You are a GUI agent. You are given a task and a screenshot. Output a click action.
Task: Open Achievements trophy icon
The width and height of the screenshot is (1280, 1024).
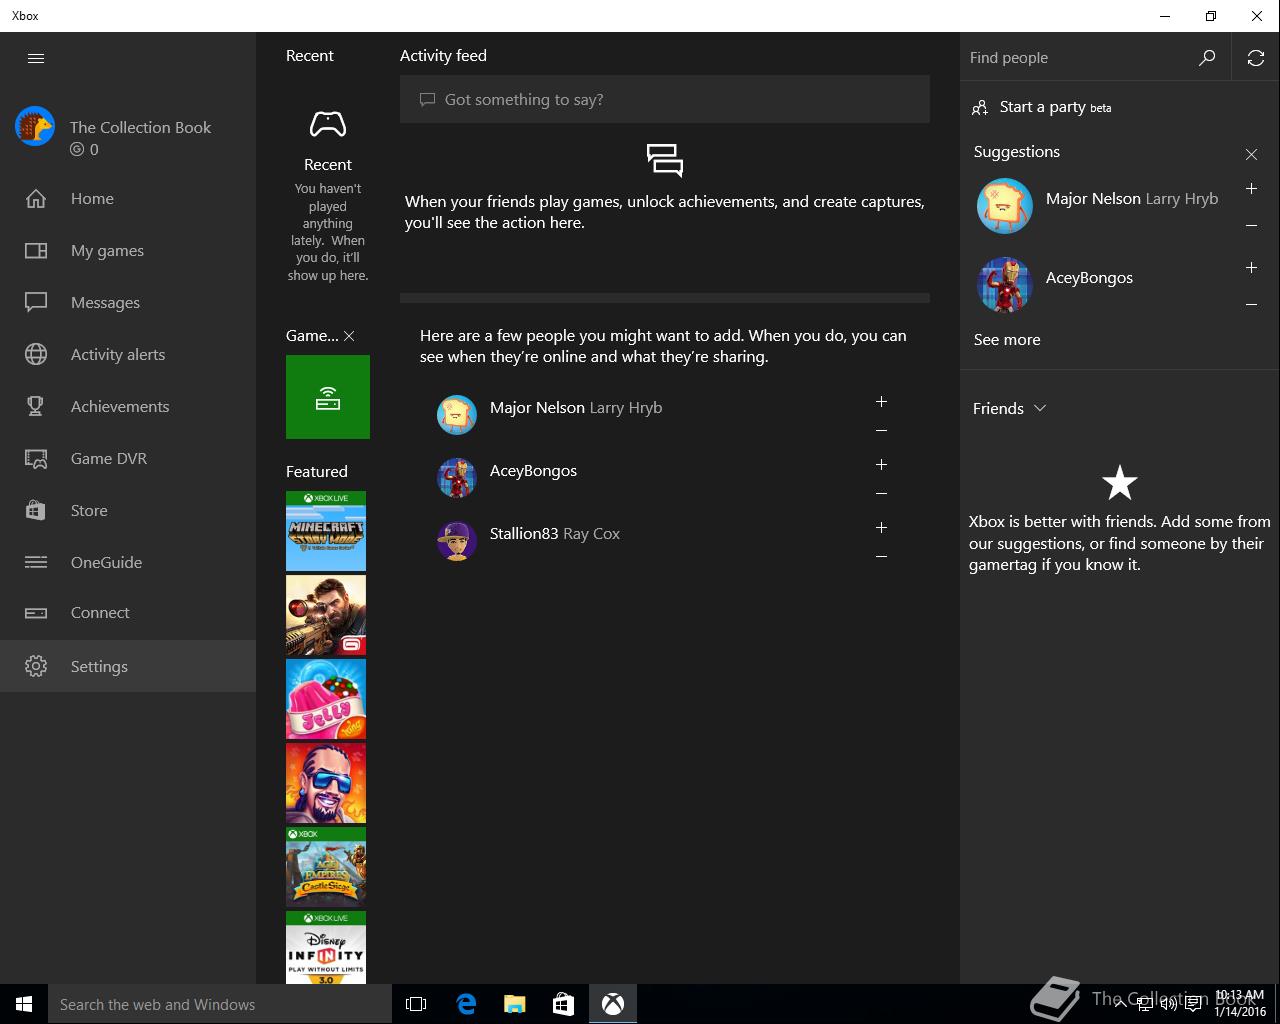coord(36,406)
